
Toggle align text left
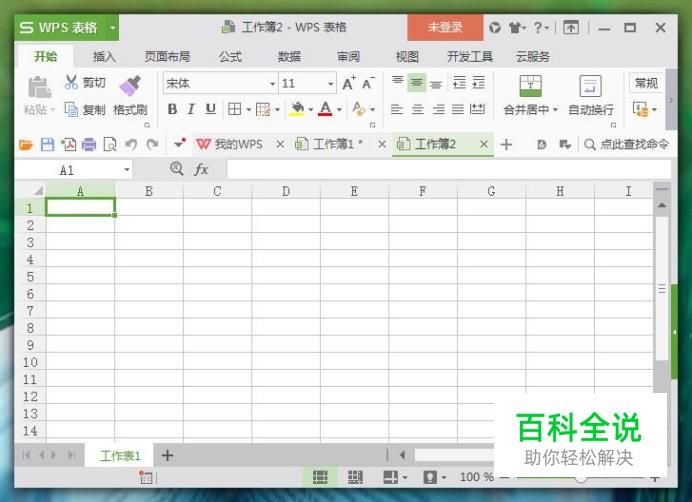click(x=397, y=109)
